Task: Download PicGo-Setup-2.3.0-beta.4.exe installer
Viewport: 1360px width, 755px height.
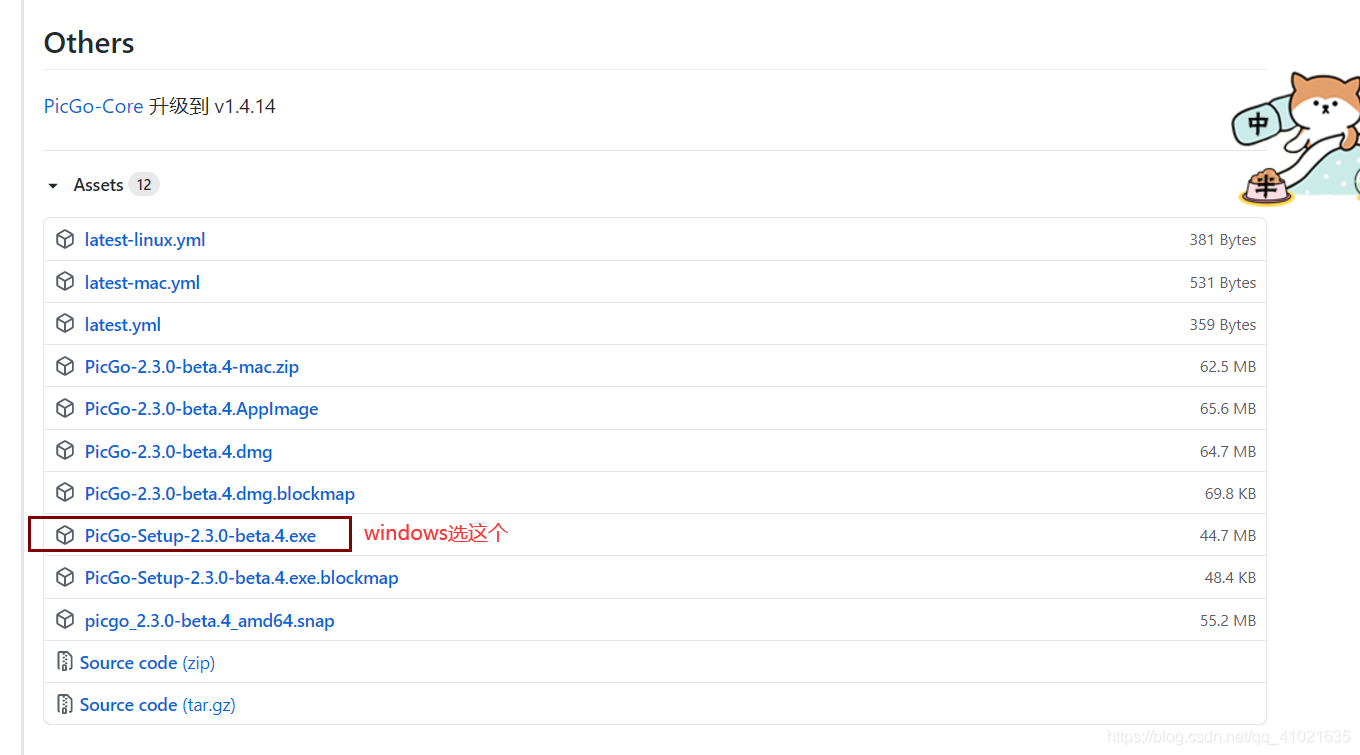Action: tap(200, 536)
